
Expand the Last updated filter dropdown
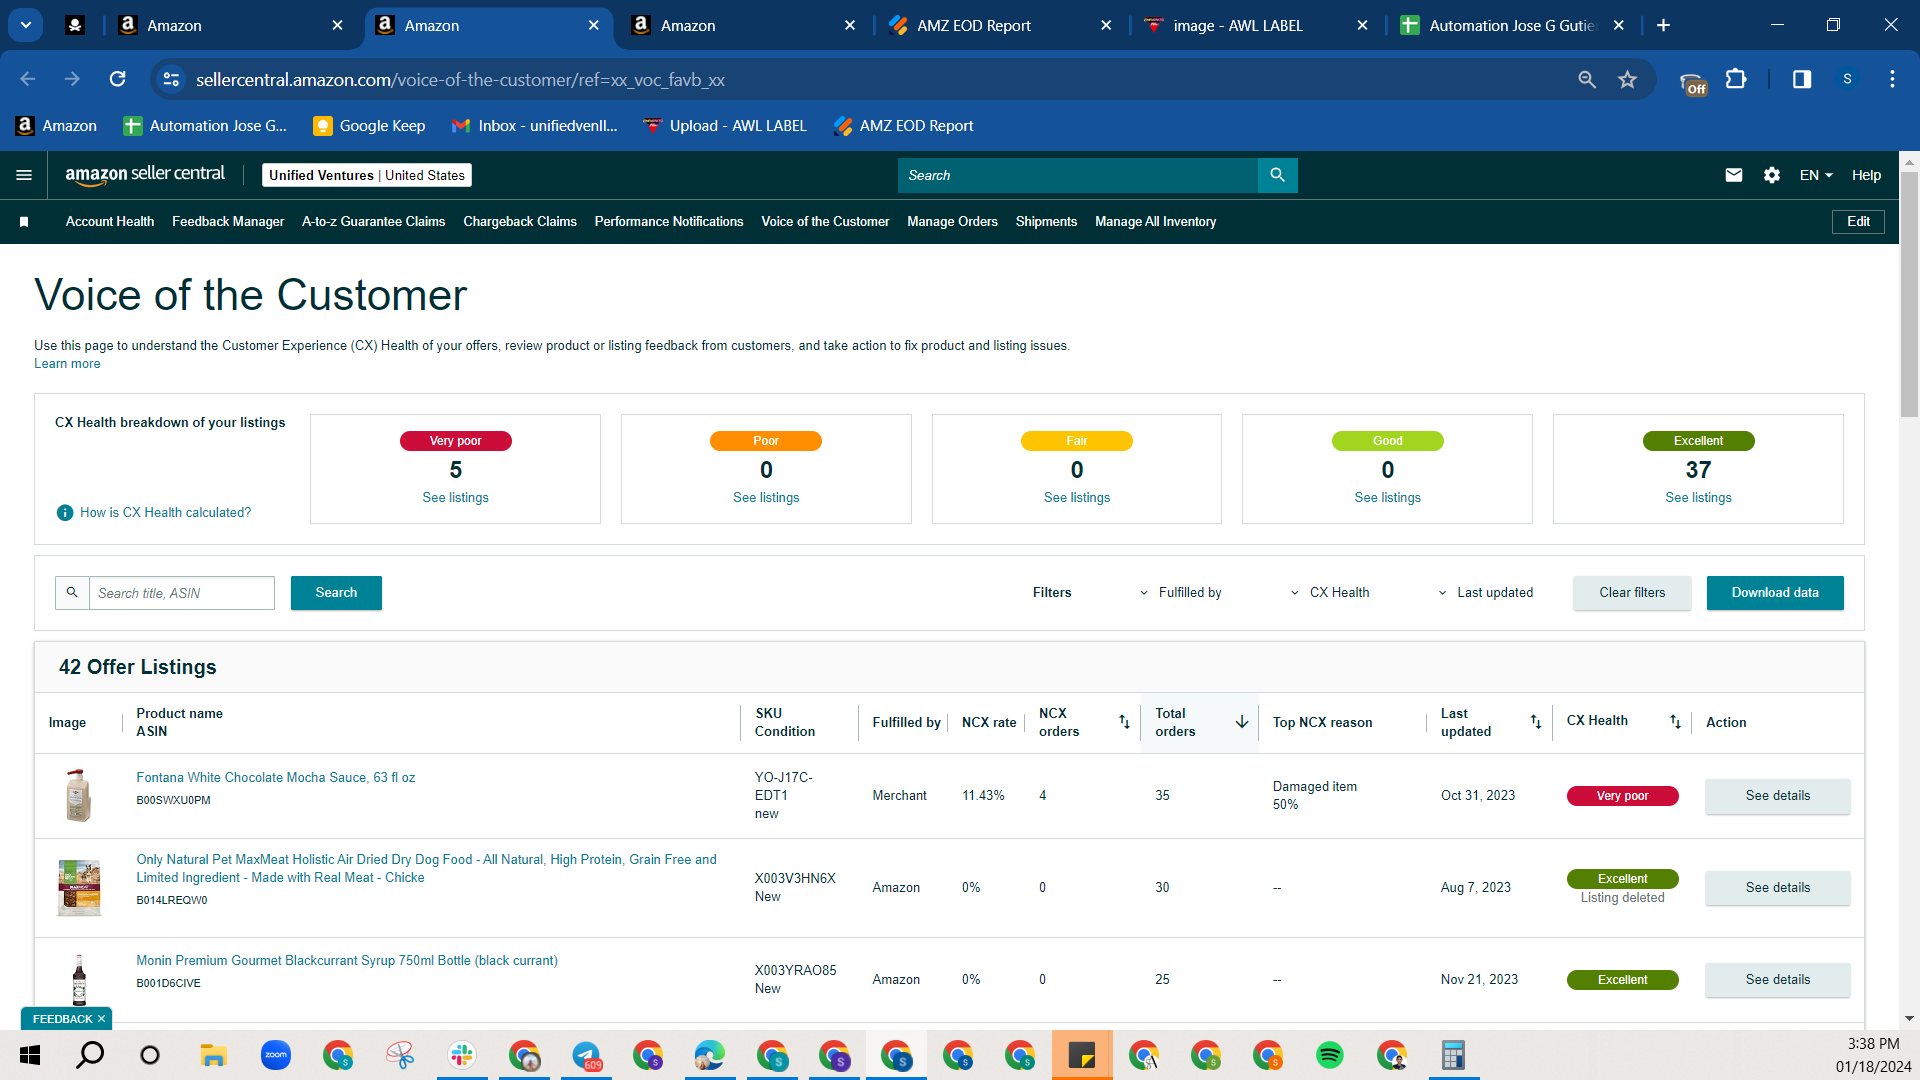[1485, 593]
